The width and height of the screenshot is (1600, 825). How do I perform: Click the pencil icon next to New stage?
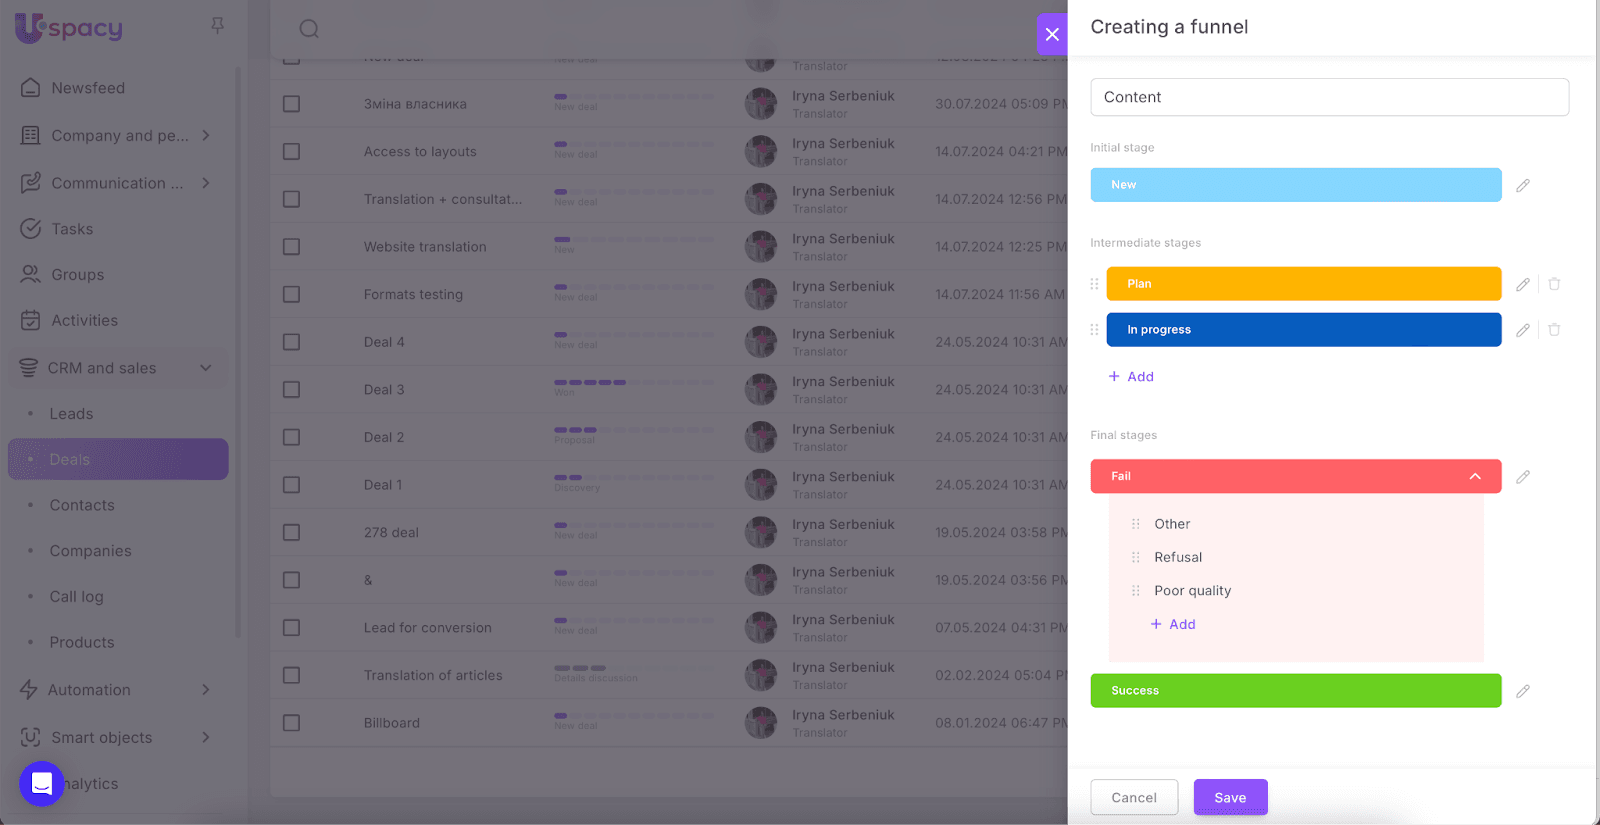tap(1522, 185)
